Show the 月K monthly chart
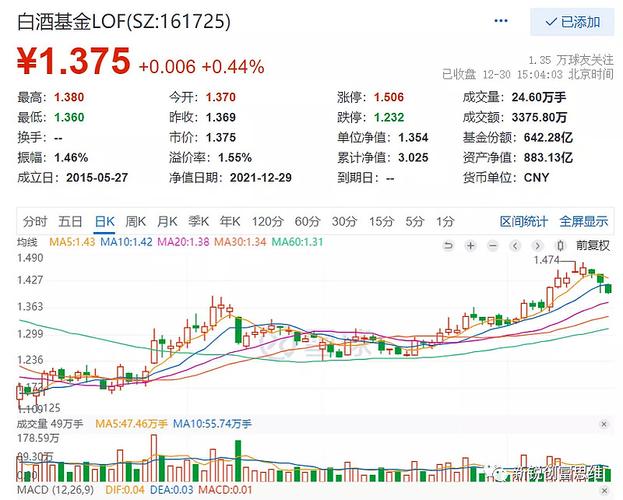This screenshot has height=500, width=623. [x=166, y=221]
